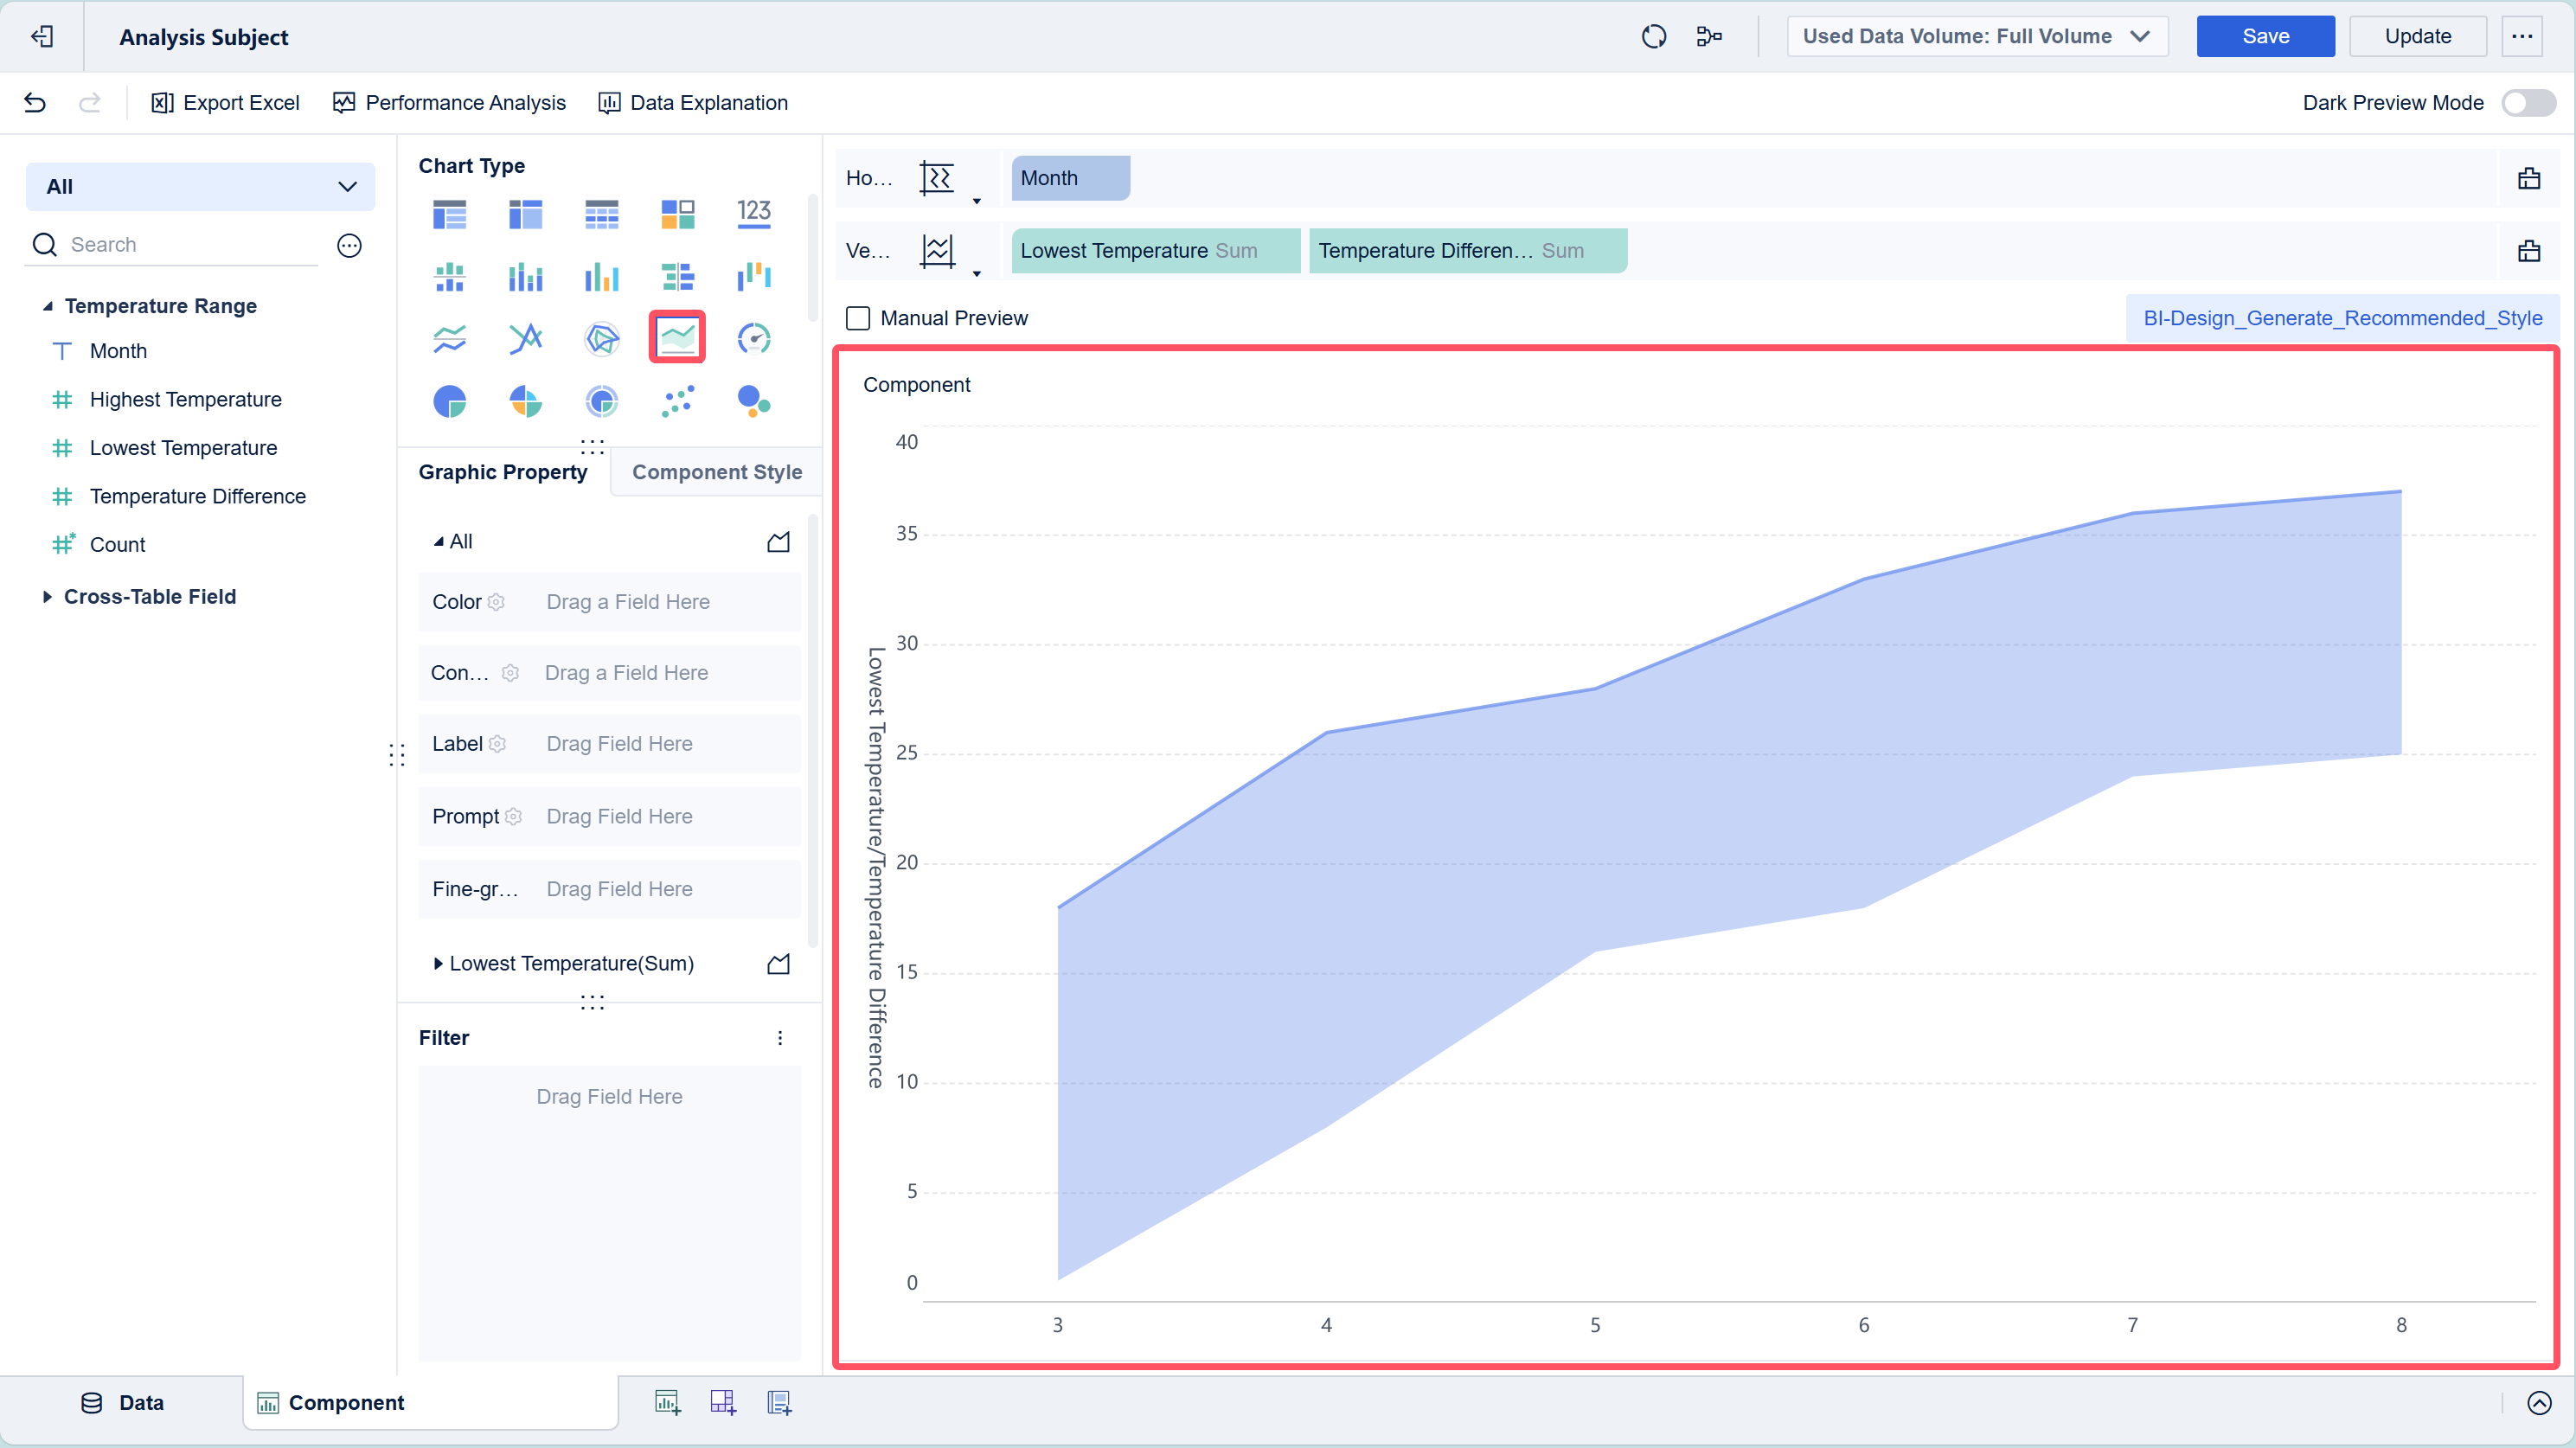Check the Manual Preview checkbox

pos(858,318)
